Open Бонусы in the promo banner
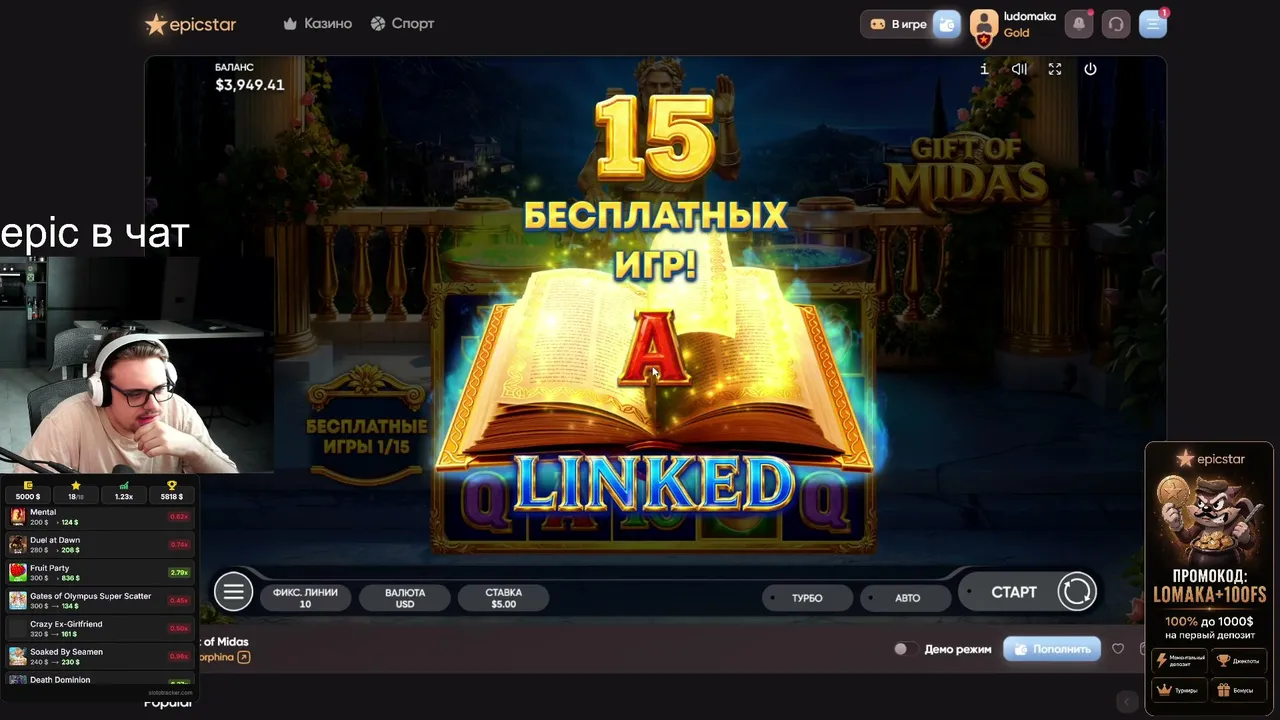1280x720 pixels. click(x=1238, y=689)
